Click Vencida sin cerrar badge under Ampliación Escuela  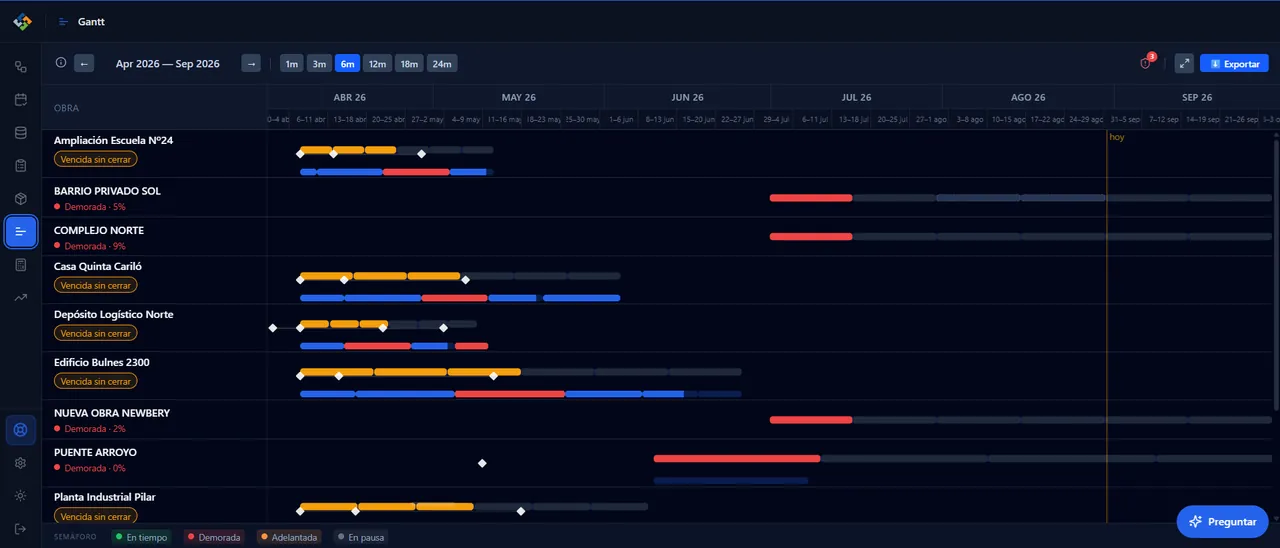(96, 159)
